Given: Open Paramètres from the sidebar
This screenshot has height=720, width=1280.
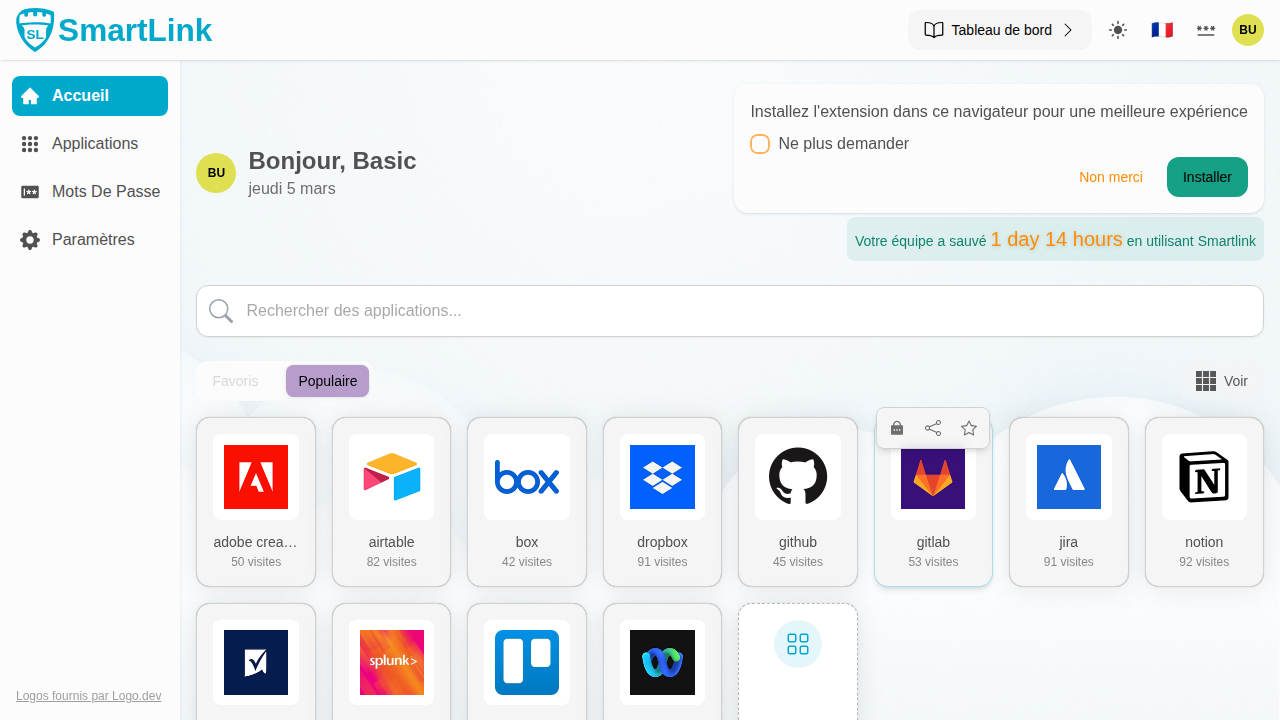Looking at the screenshot, I should 92,239.
